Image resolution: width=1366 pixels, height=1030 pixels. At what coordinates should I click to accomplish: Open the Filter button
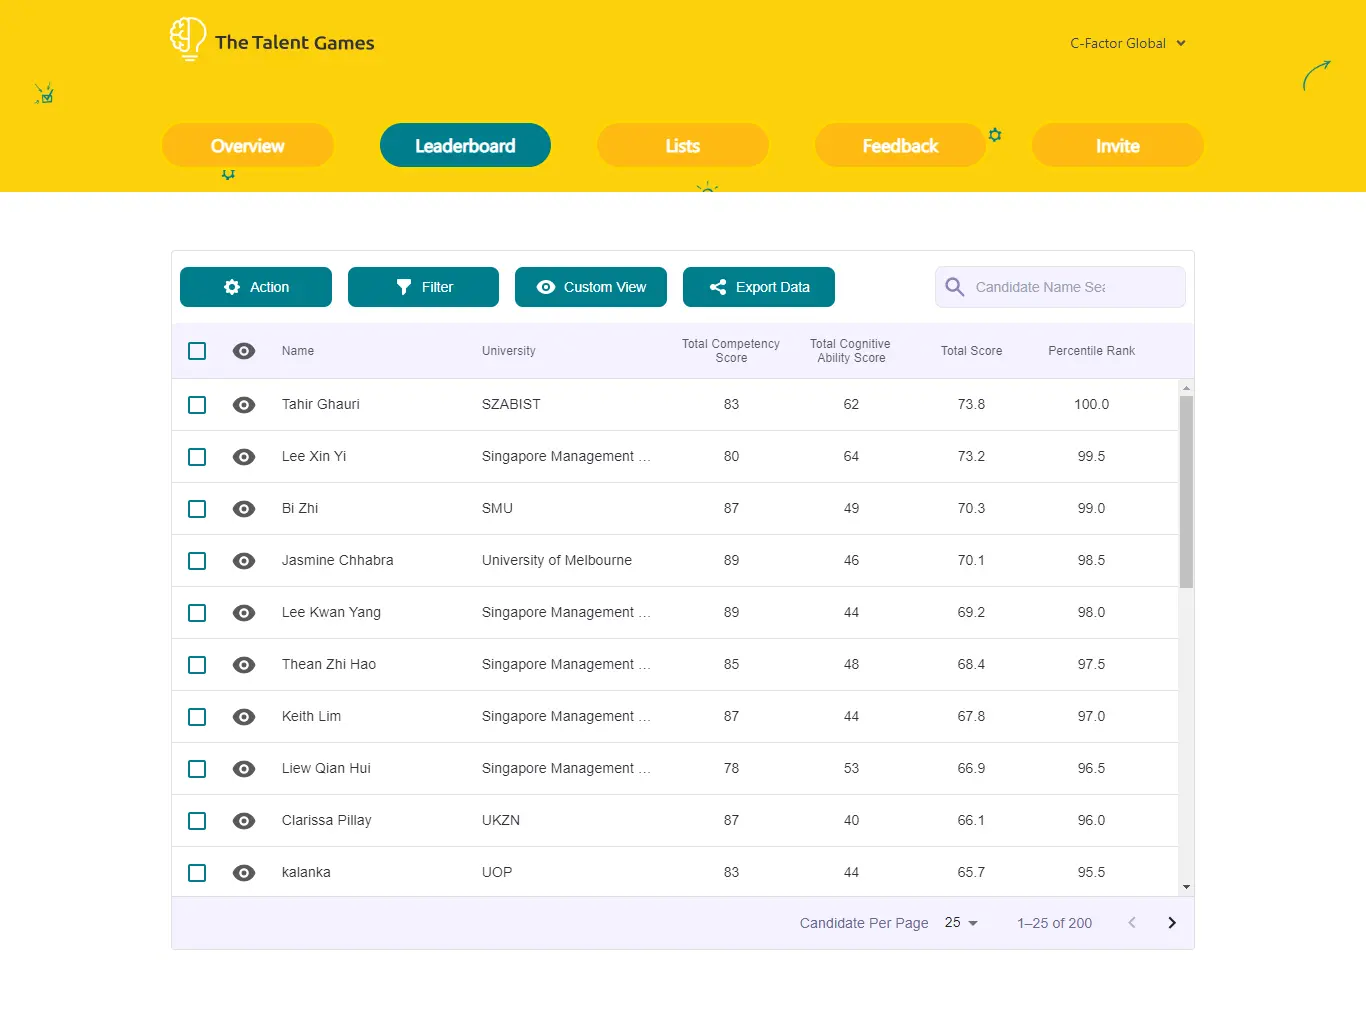click(423, 287)
